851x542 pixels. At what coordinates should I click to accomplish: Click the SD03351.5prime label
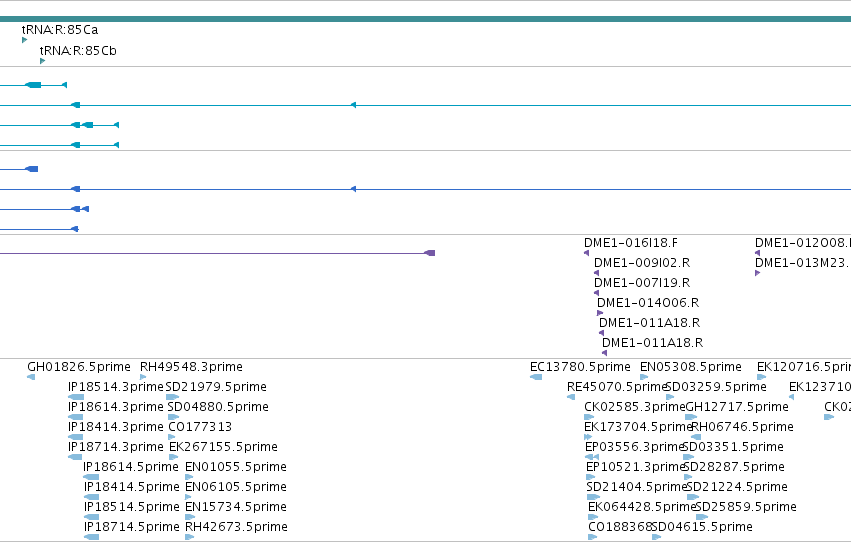(x=733, y=447)
